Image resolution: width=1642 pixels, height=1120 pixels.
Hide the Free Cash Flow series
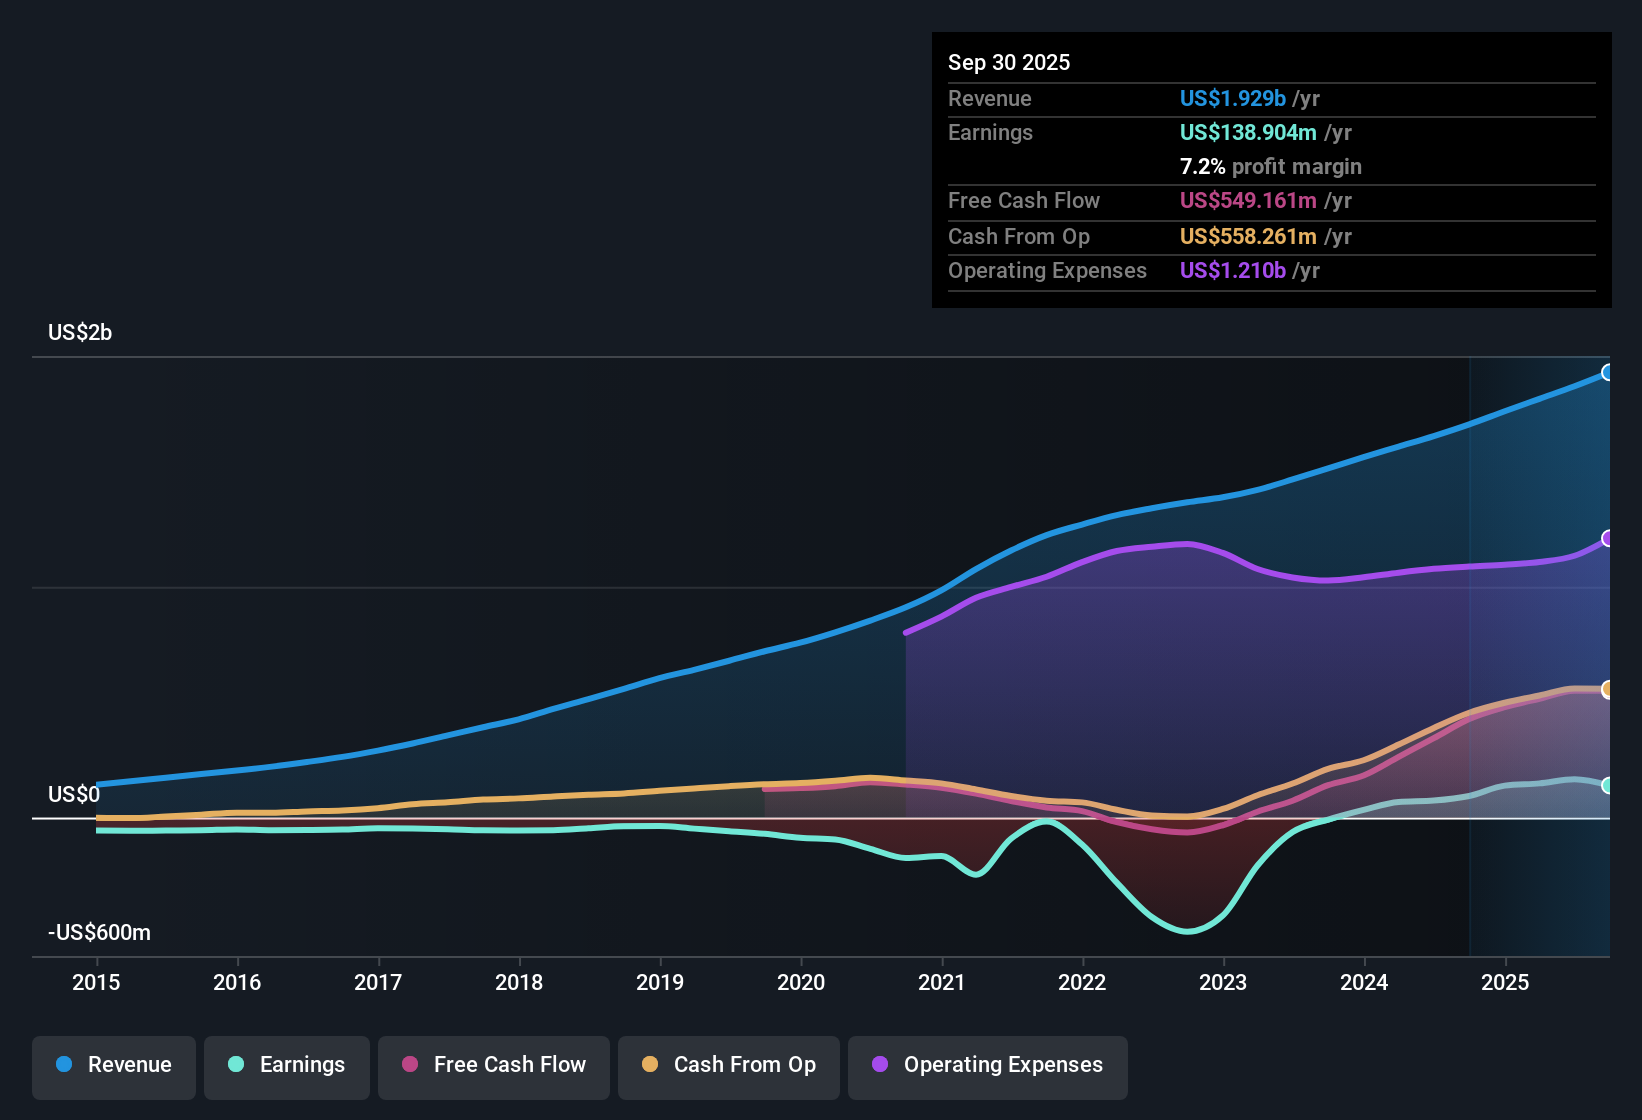[x=493, y=1067]
